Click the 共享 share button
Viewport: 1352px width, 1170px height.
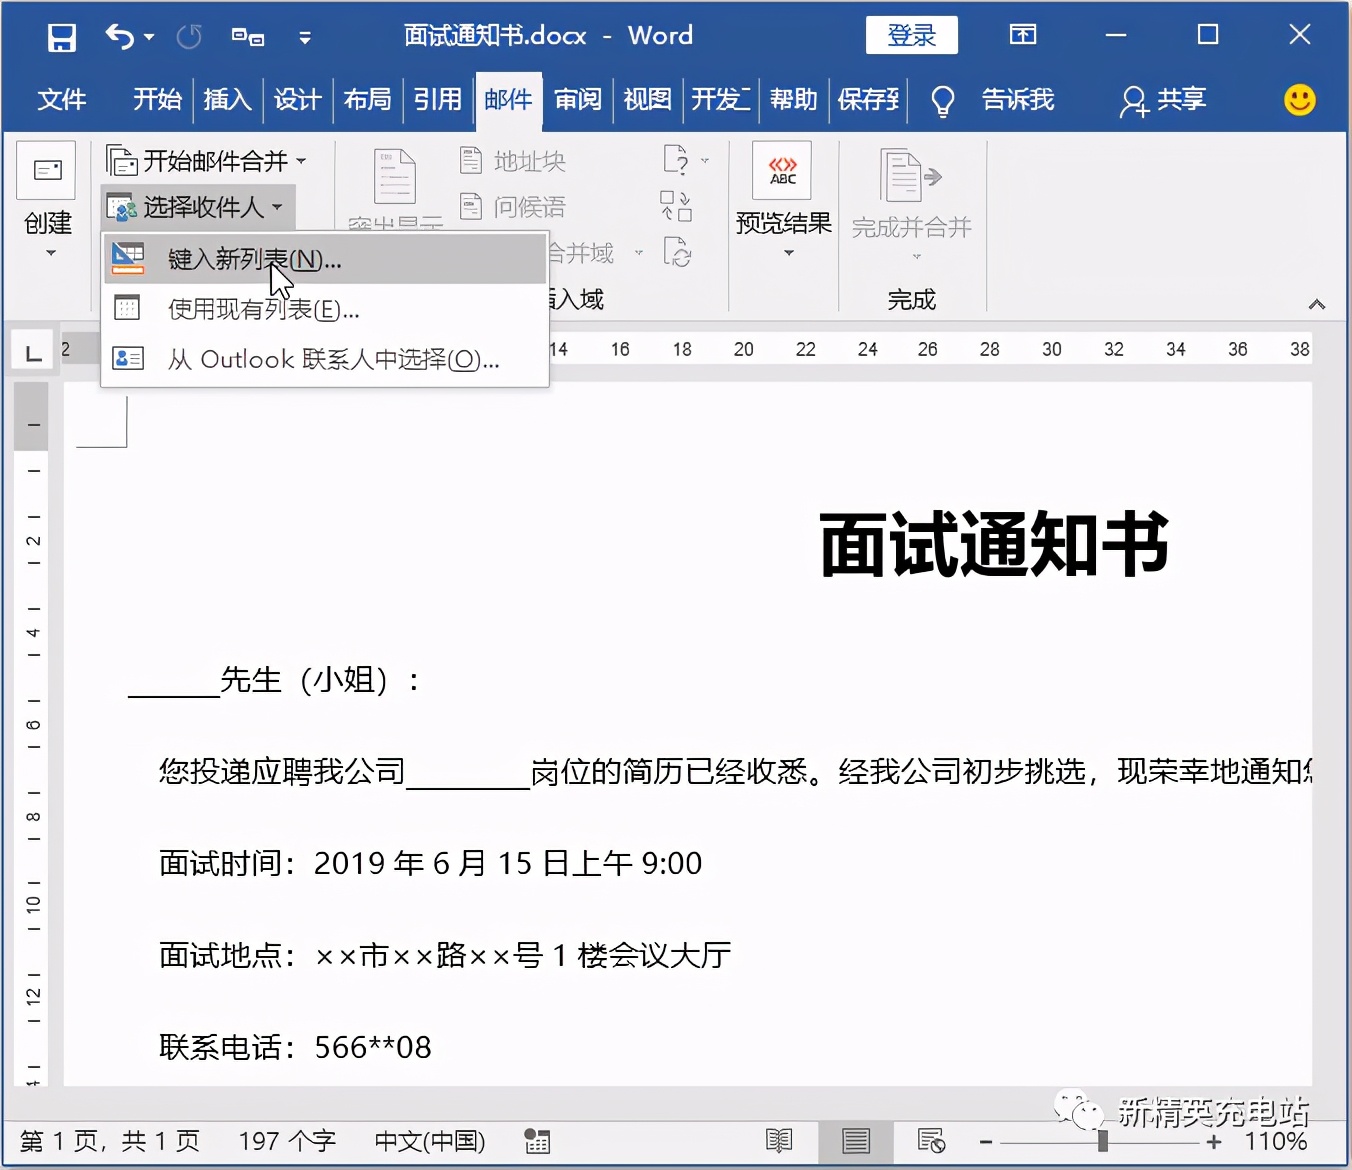(1163, 100)
